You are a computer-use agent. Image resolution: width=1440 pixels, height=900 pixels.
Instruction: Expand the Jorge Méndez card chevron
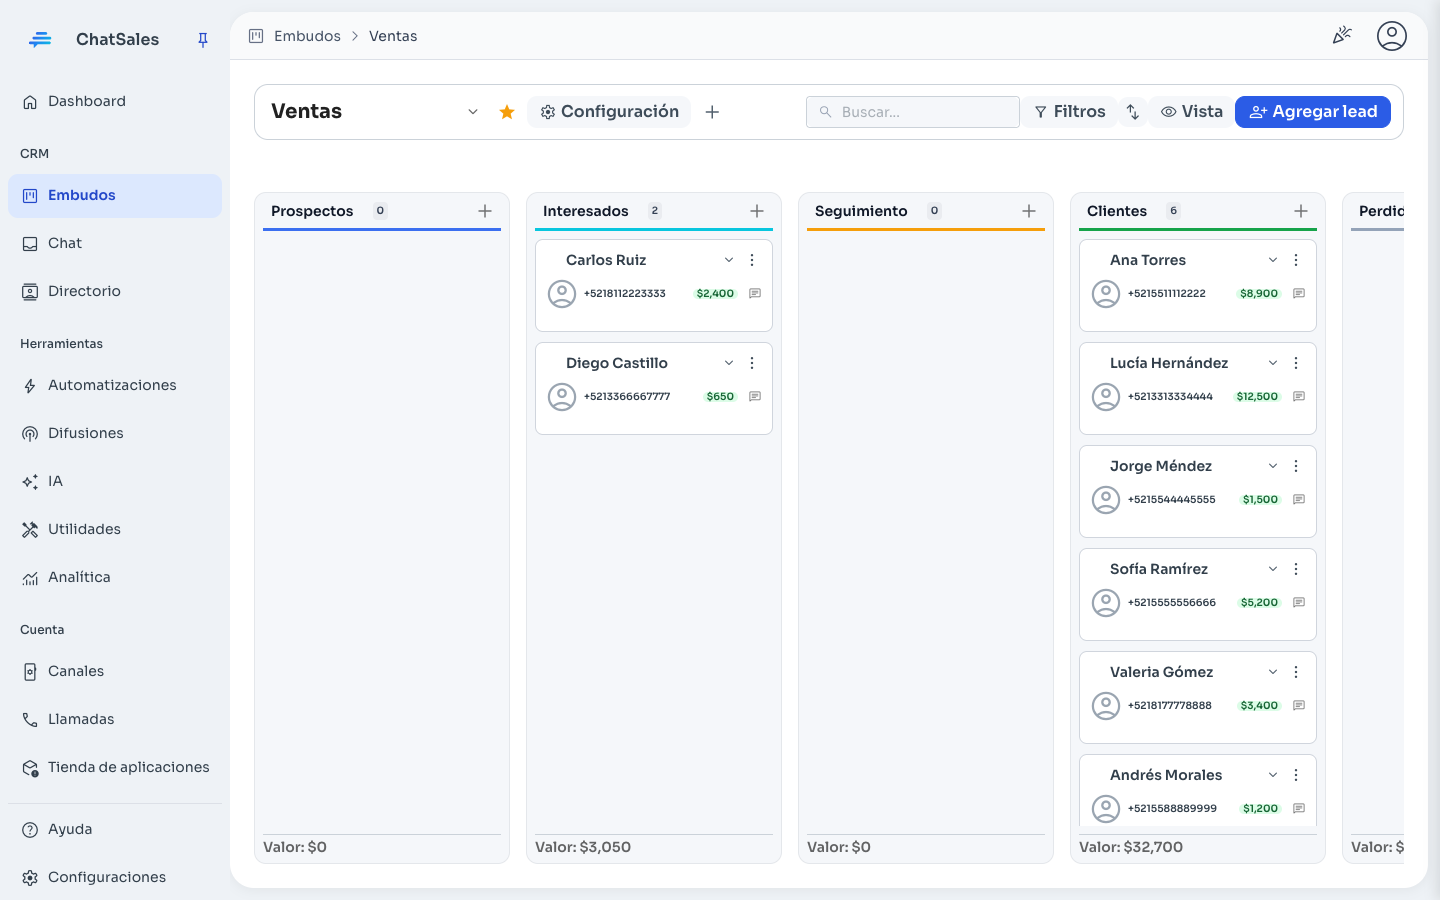[1273, 466]
